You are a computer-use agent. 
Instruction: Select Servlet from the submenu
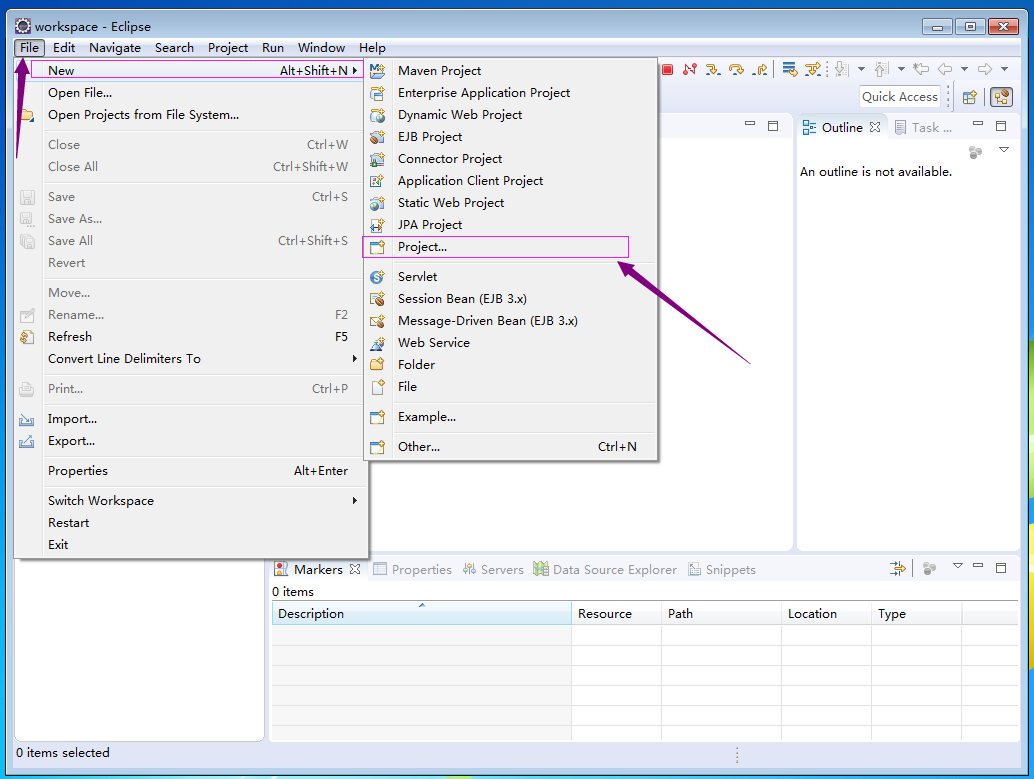(x=511, y=276)
